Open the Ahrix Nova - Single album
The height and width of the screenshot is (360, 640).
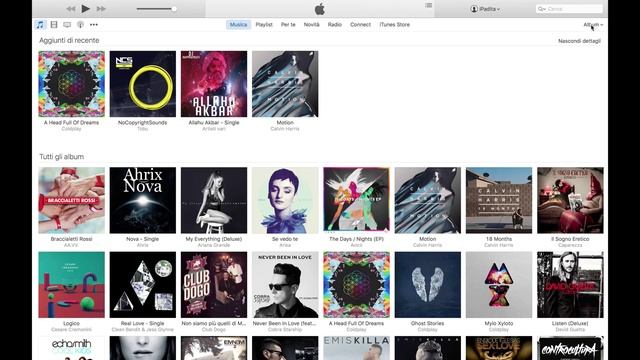143,200
